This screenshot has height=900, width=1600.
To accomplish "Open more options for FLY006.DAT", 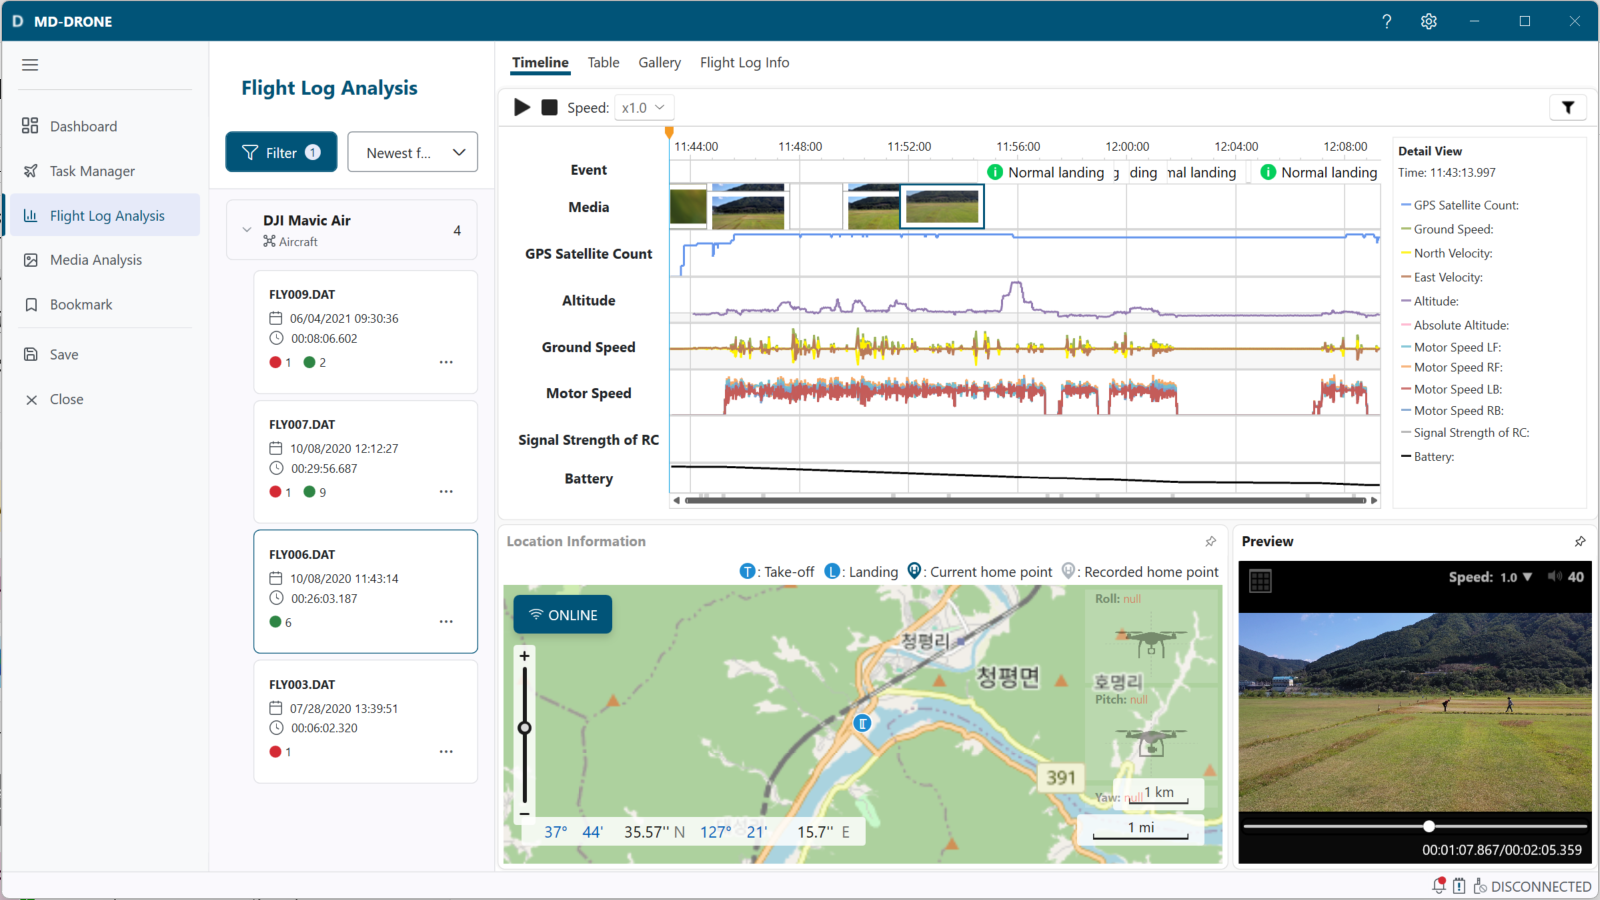I will click(x=446, y=622).
